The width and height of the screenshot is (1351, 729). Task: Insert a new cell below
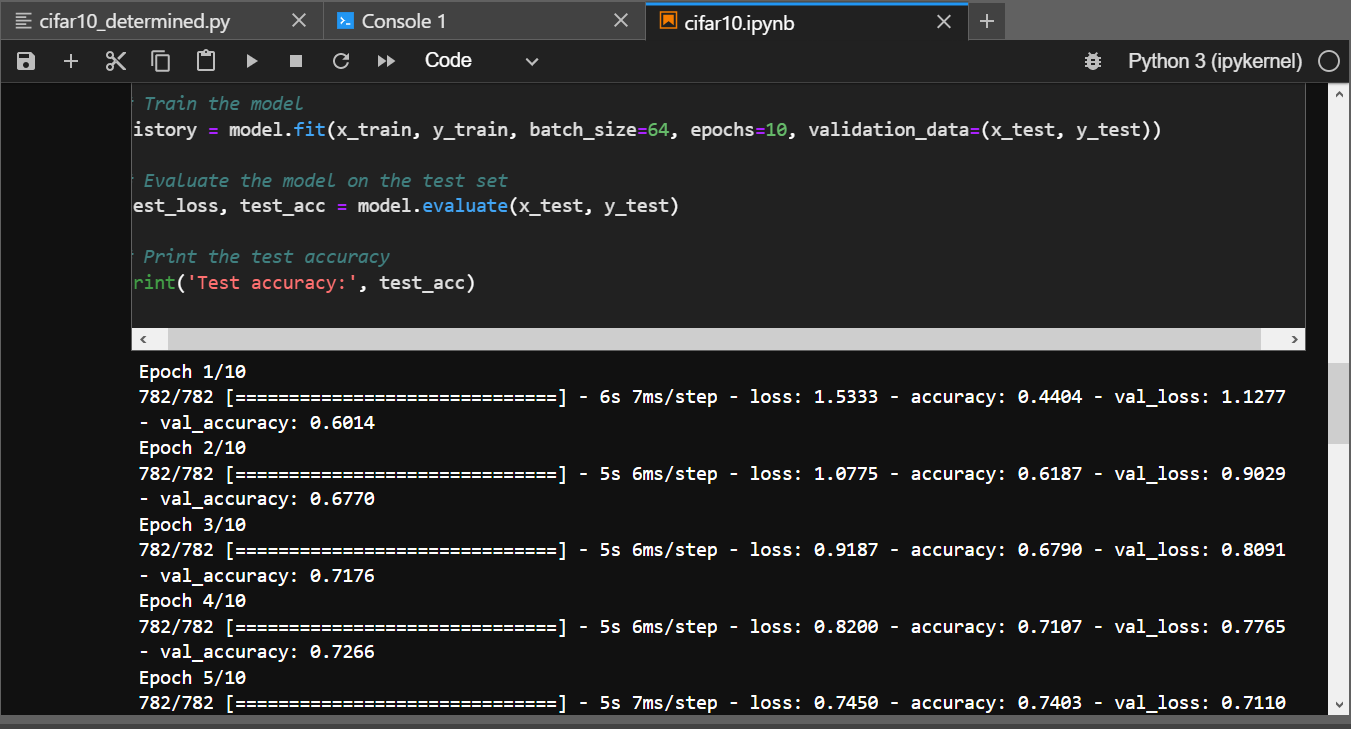(70, 60)
